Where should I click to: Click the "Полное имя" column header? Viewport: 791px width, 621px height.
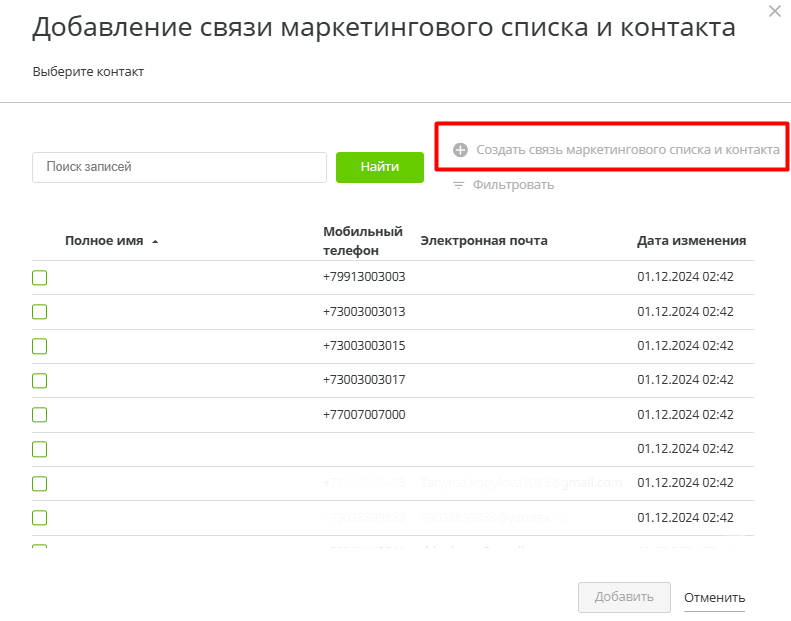[x=104, y=241]
